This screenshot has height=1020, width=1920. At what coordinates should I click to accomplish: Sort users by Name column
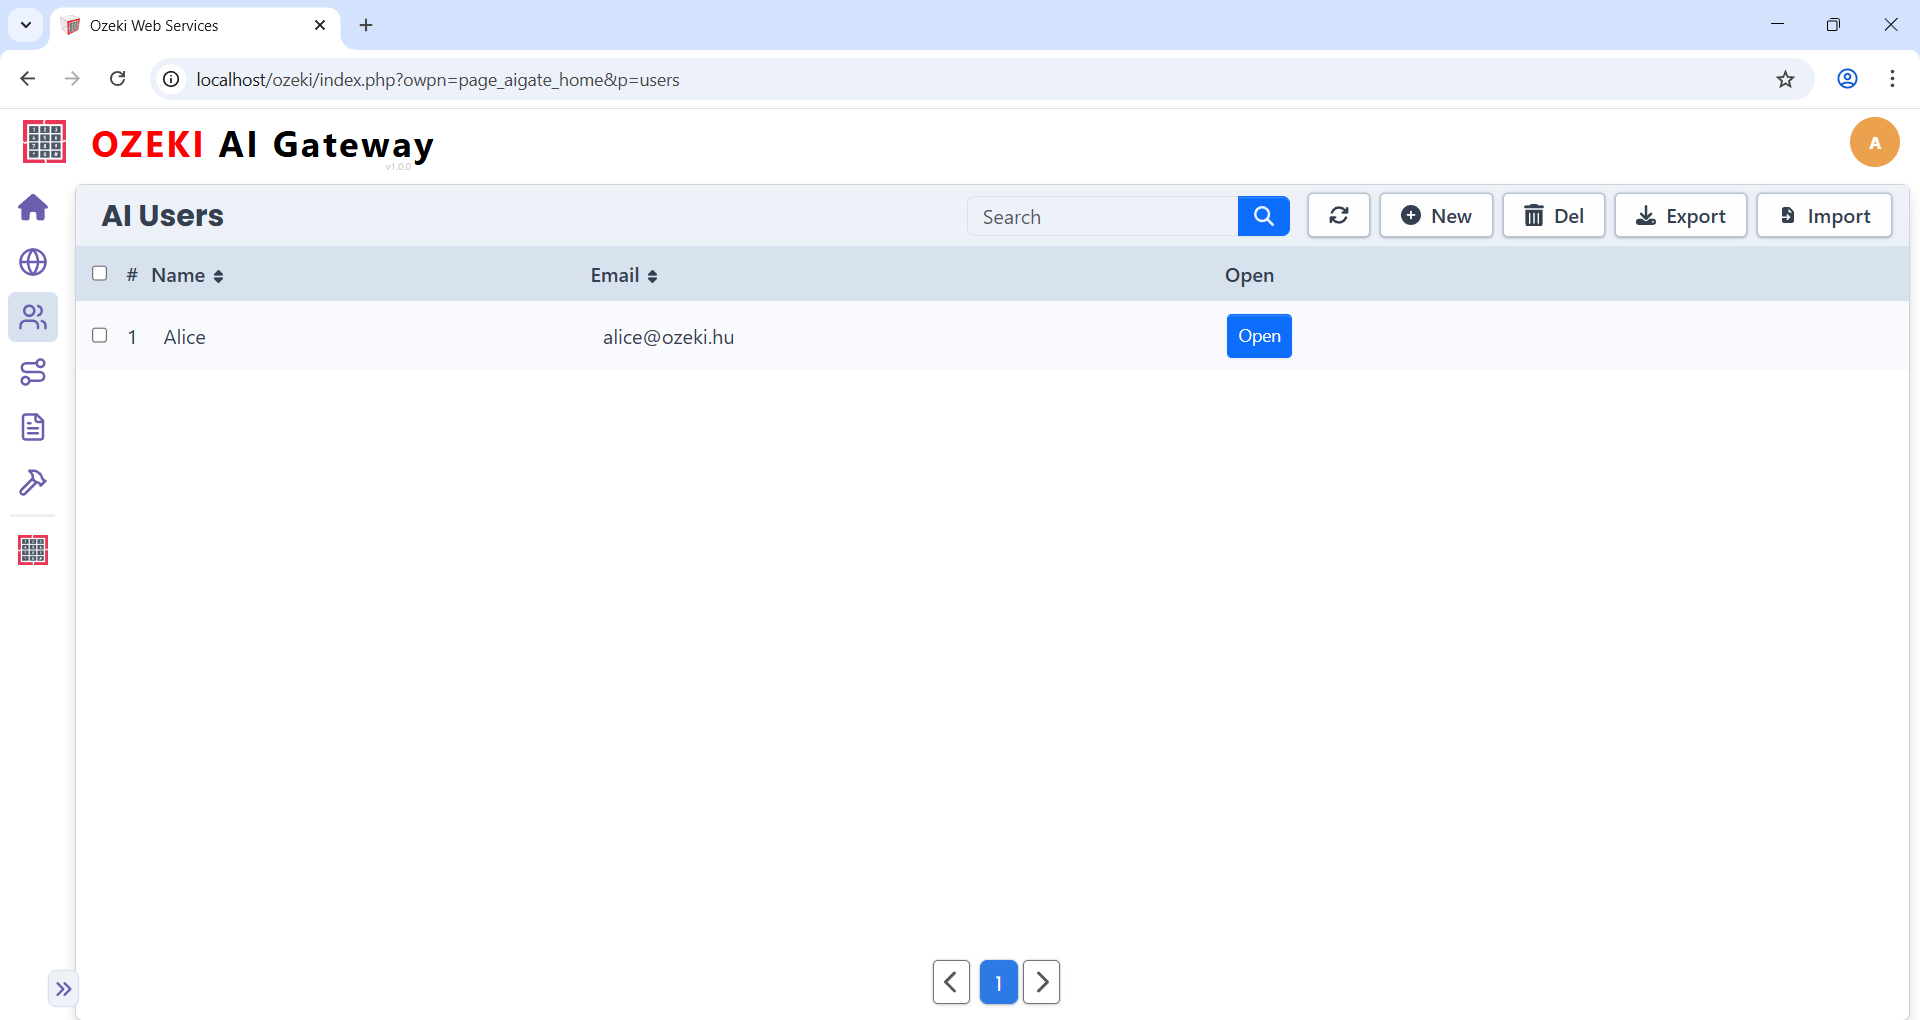tap(187, 276)
